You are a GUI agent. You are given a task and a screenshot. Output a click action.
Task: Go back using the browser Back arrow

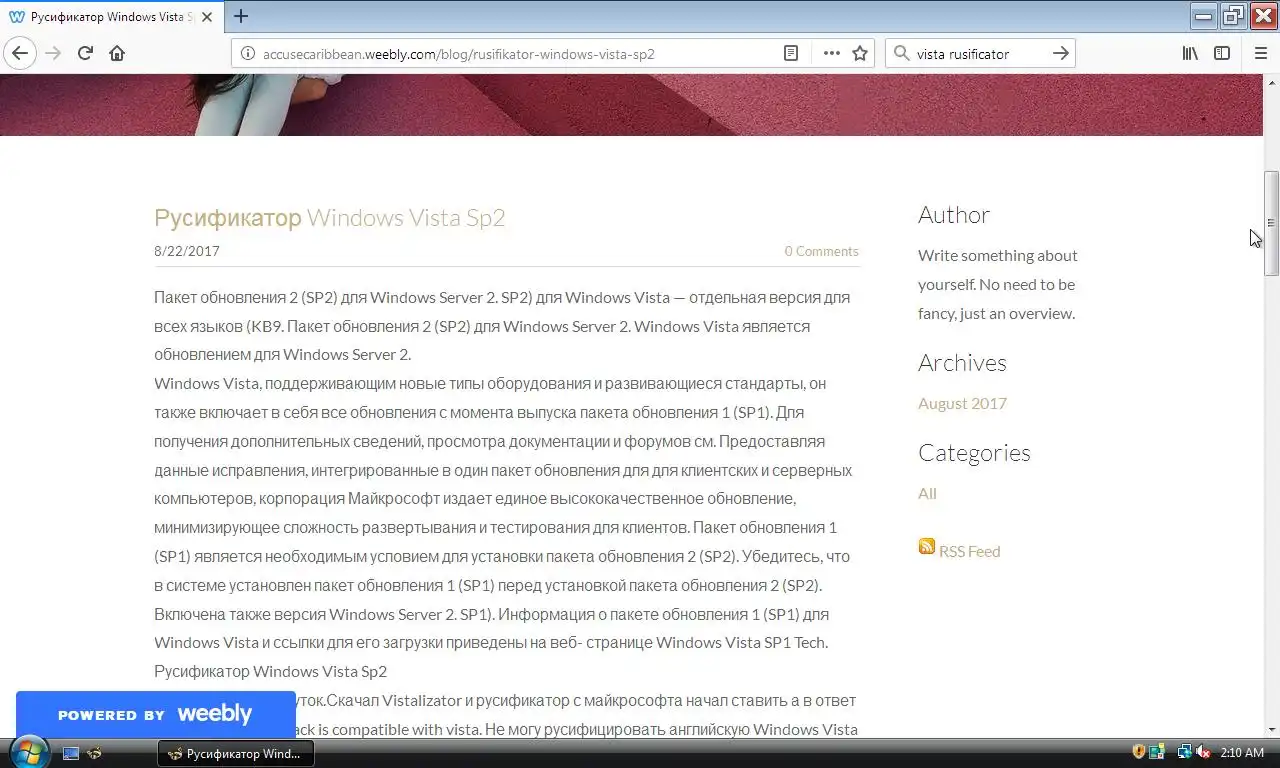point(20,53)
